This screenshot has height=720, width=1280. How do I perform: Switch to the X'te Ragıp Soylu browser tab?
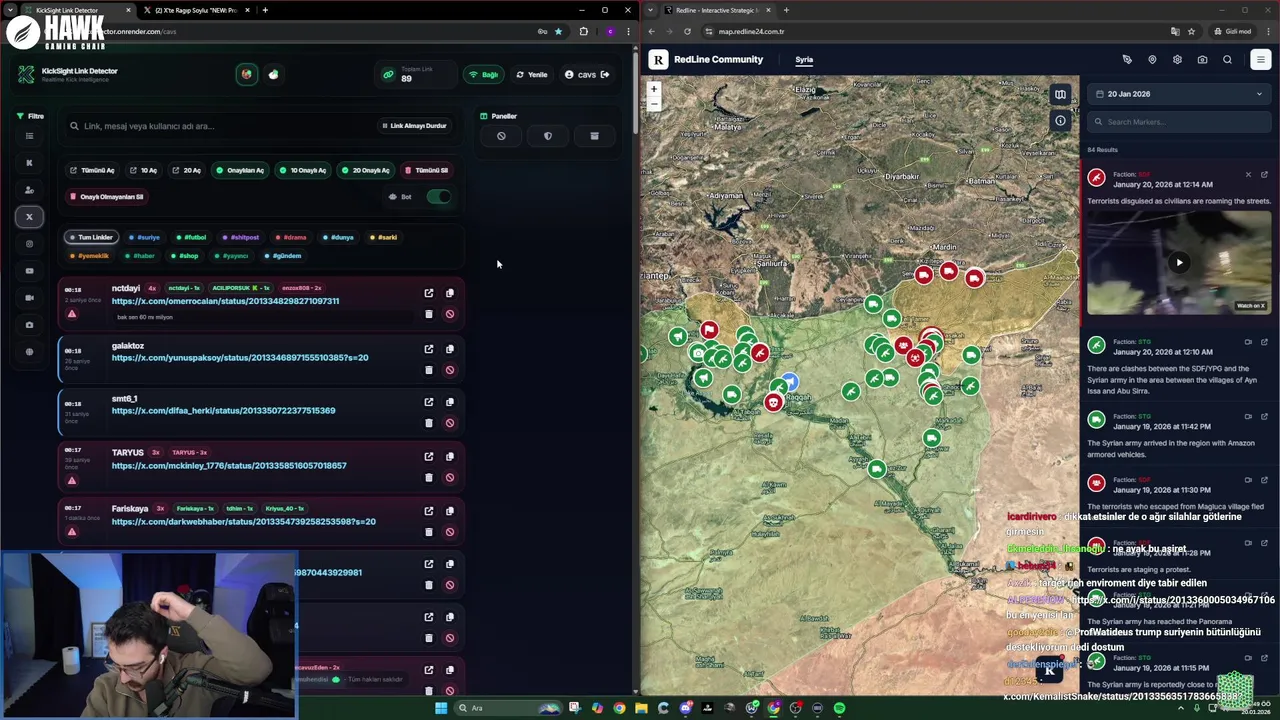pyautogui.click(x=196, y=10)
